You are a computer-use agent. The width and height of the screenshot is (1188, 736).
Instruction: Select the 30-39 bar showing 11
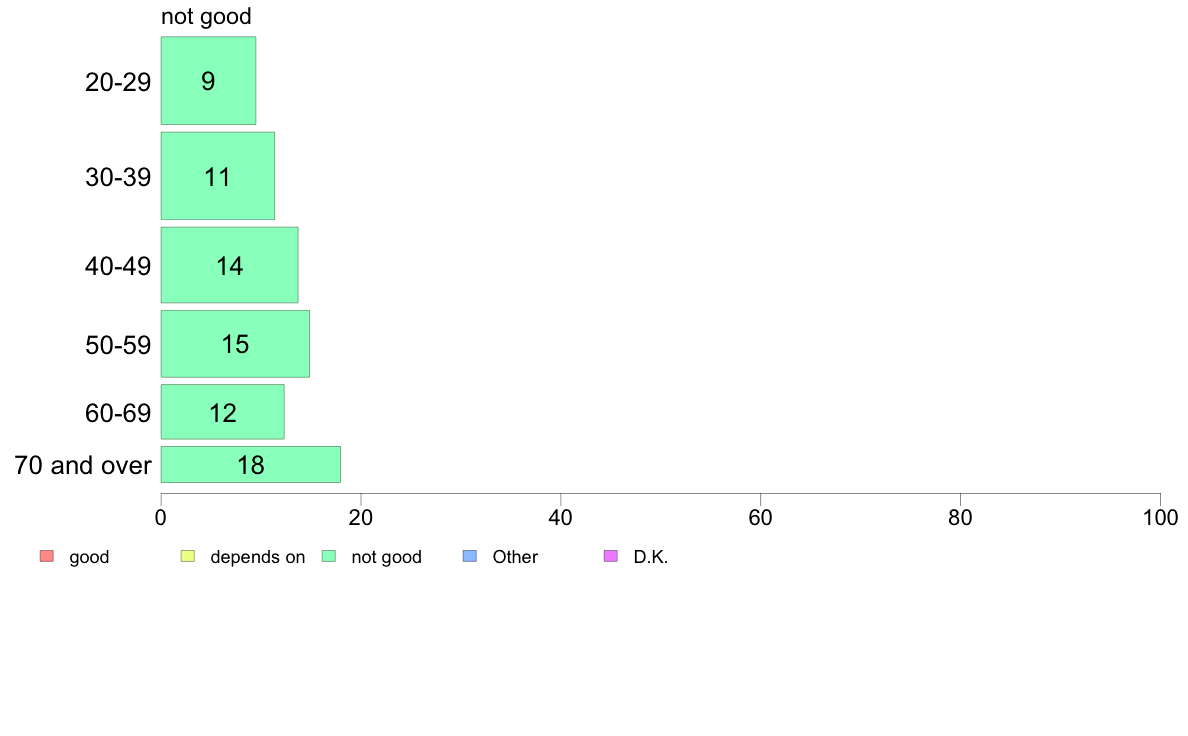(x=217, y=176)
